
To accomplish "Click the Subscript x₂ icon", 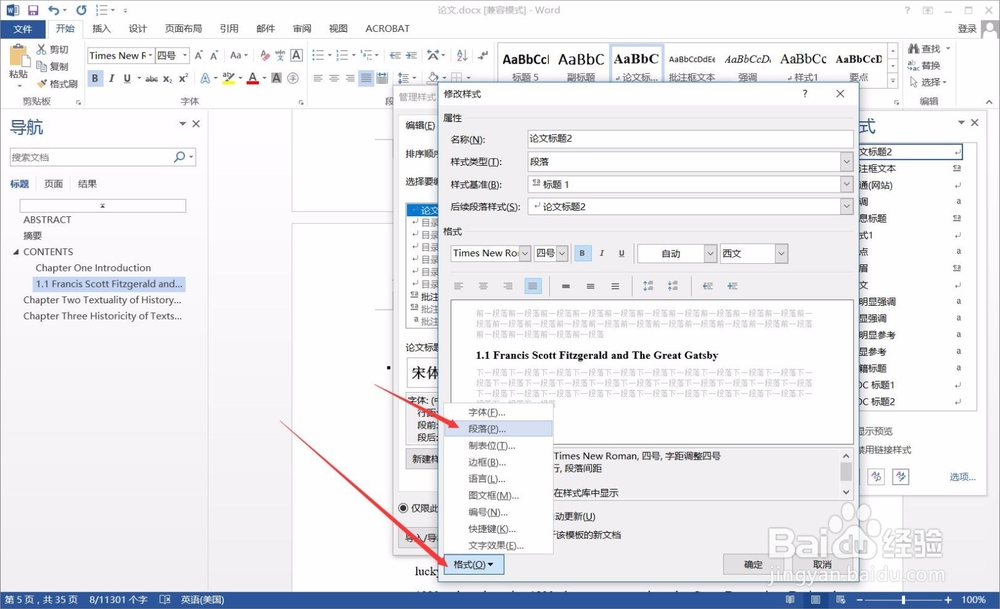I will coord(167,78).
